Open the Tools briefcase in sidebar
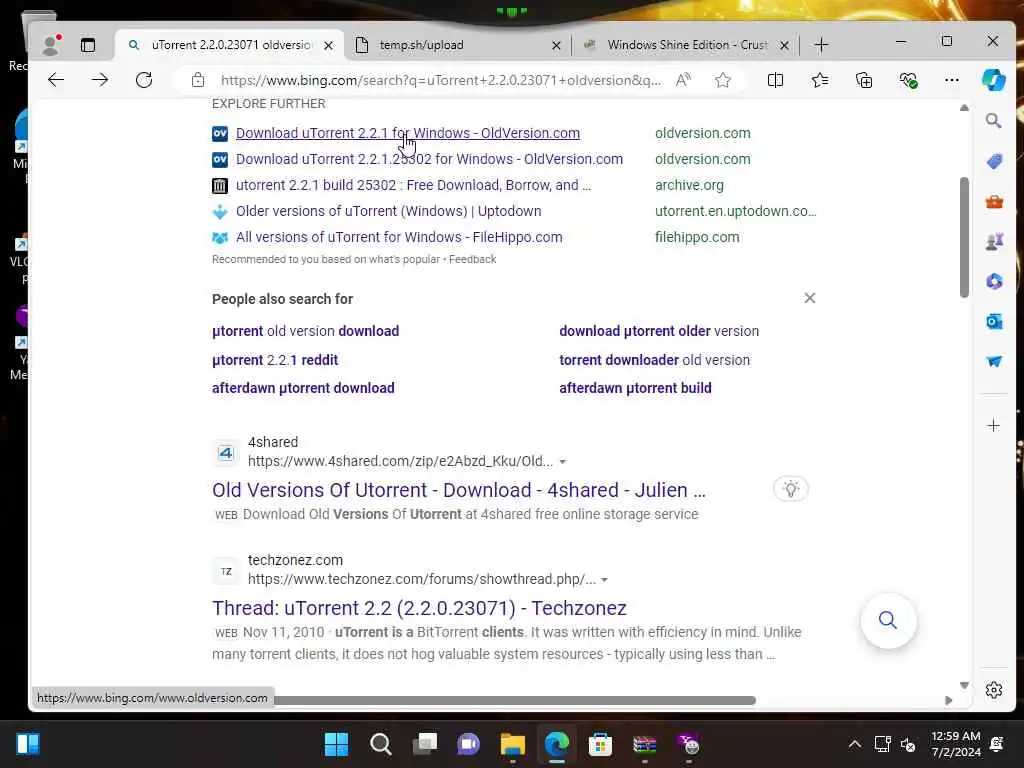The width and height of the screenshot is (1024, 768). 994,202
